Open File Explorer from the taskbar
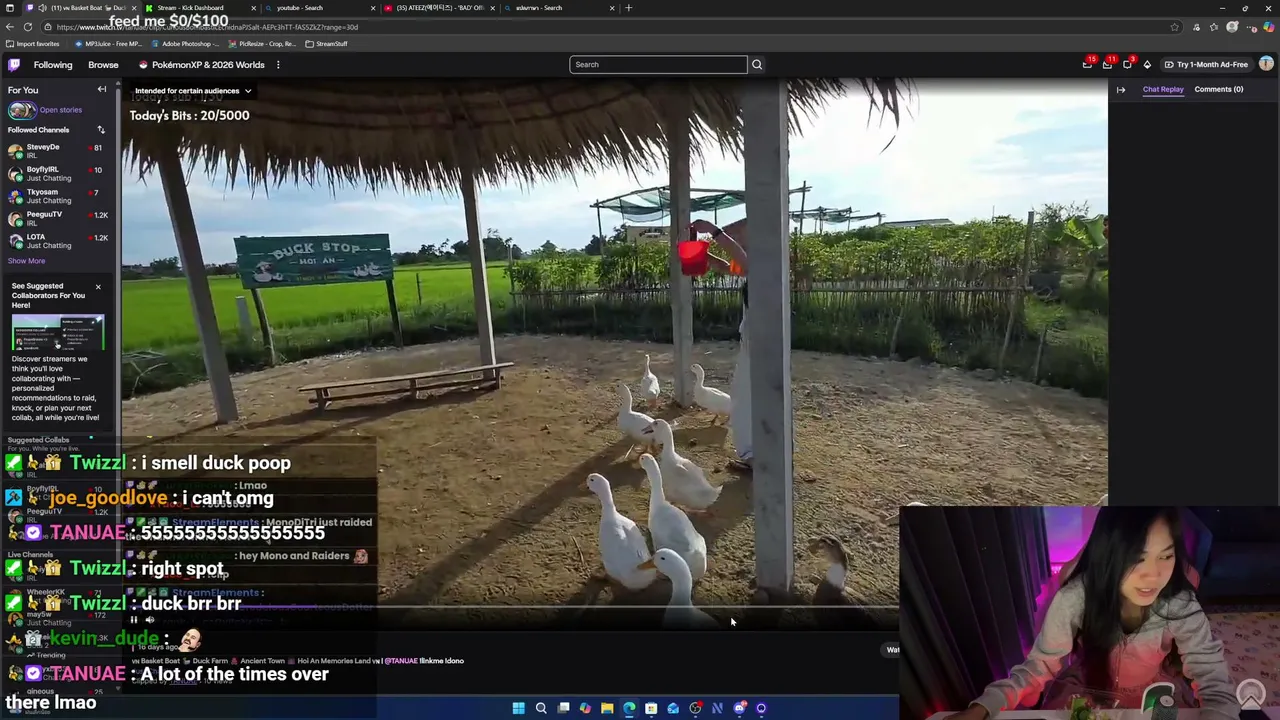Screen dimensions: 1280x720 [607, 708]
